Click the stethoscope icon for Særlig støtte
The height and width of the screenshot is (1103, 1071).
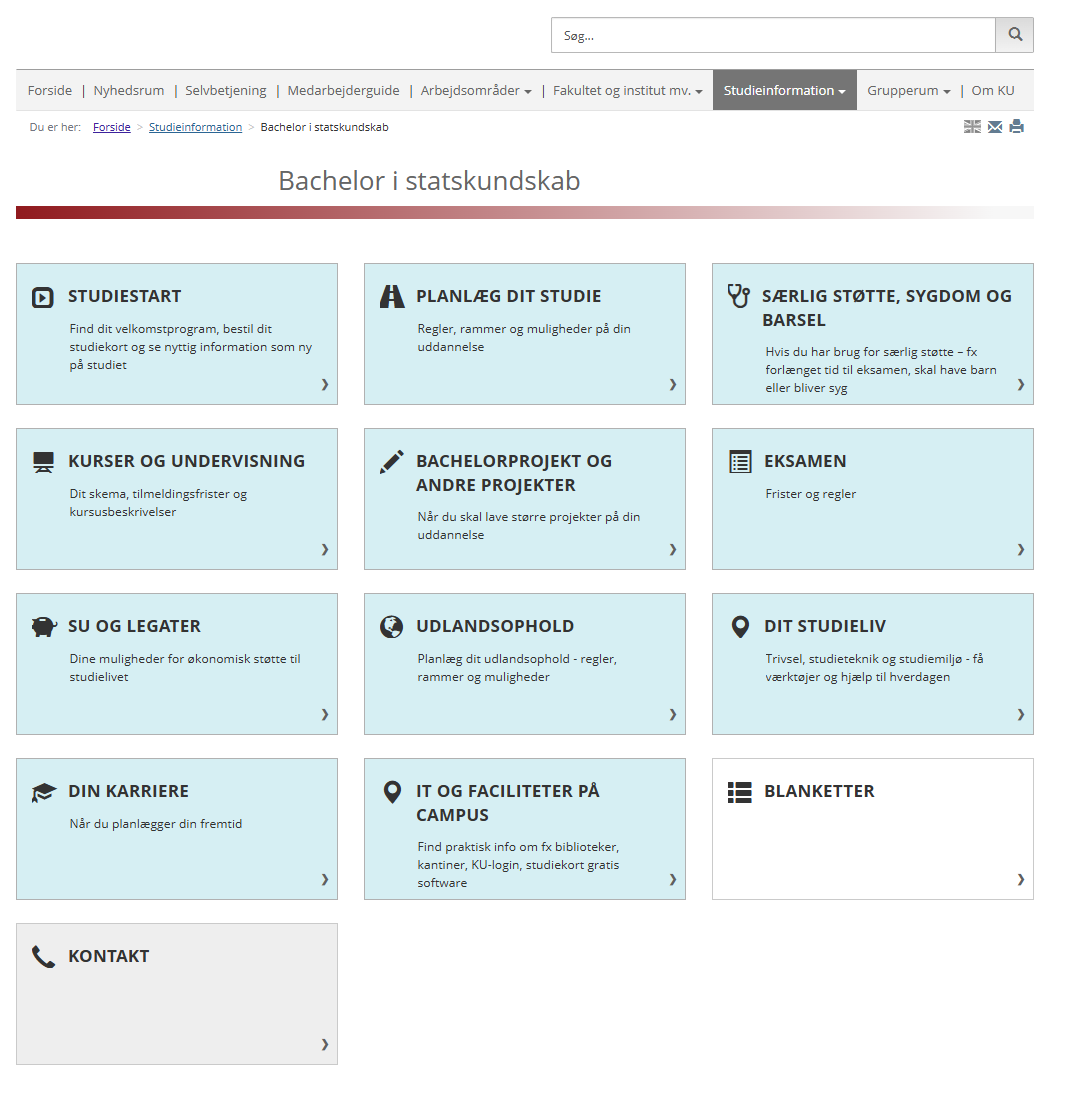tap(738, 295)
